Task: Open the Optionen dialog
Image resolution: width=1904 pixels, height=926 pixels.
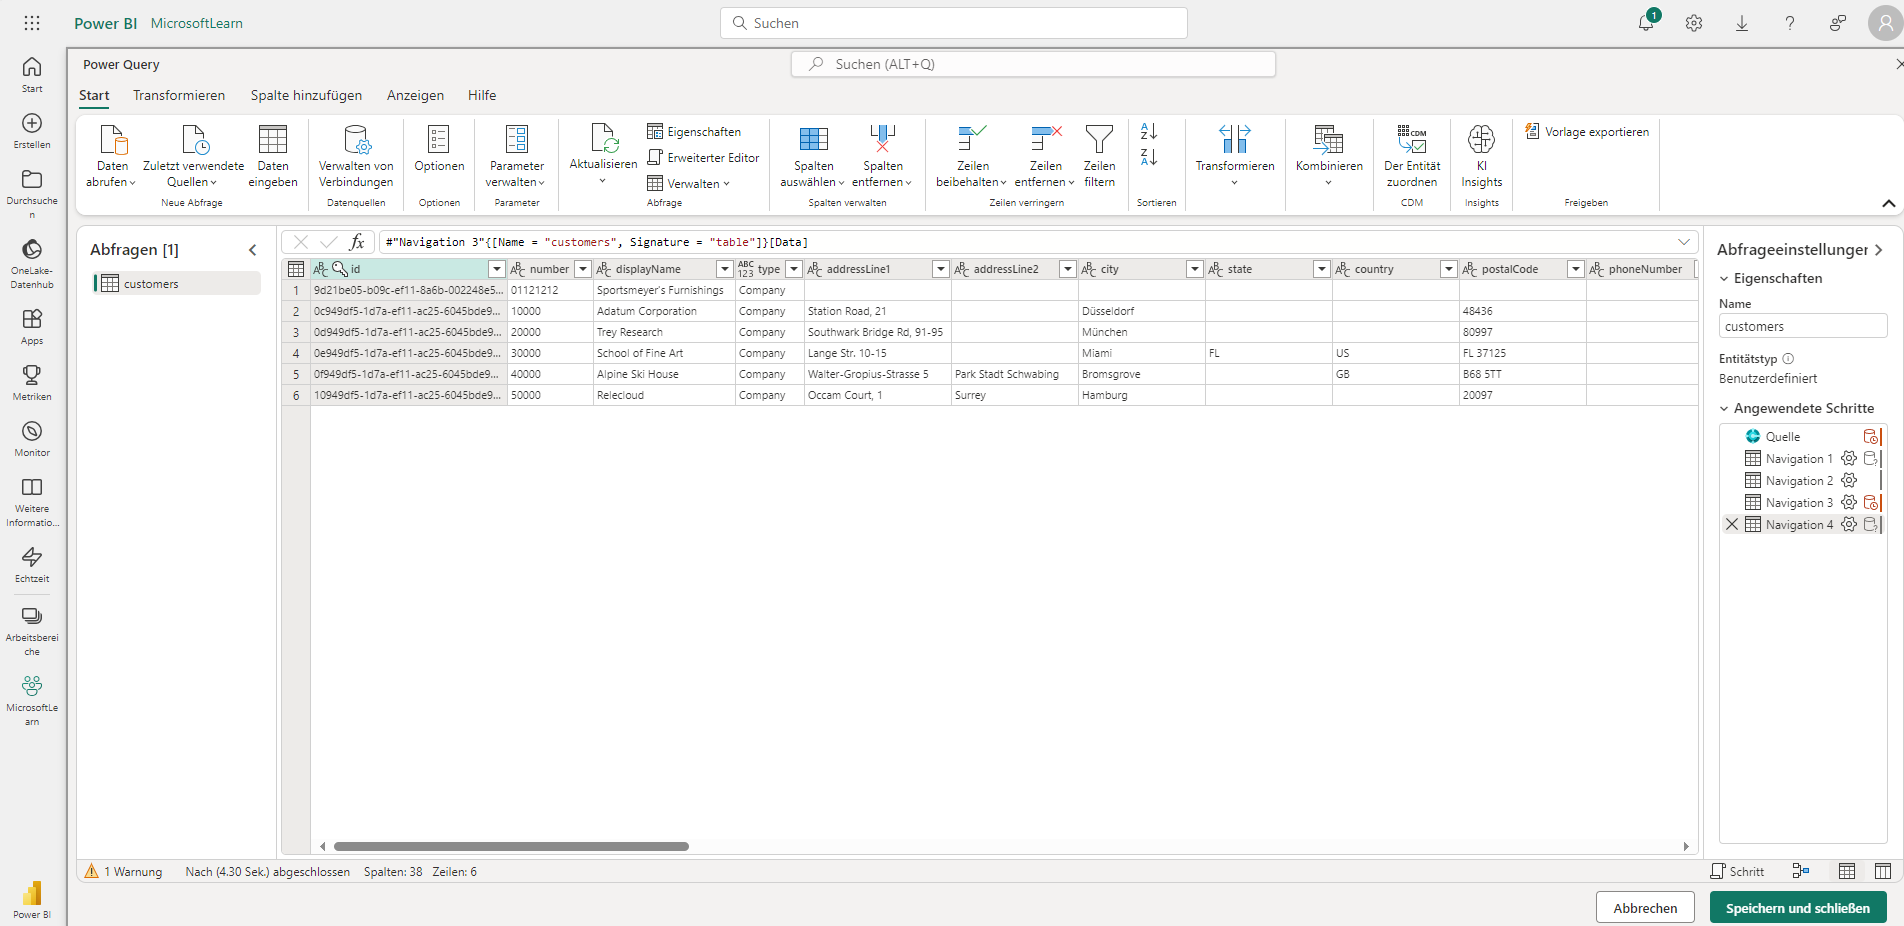Action: [439, 150]
